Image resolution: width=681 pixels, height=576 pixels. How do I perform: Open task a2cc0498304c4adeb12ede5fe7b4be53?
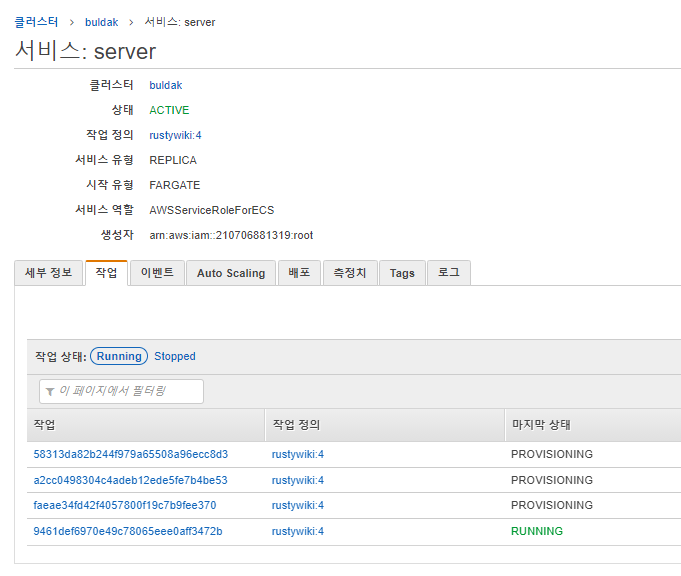(x=130, y=480)
